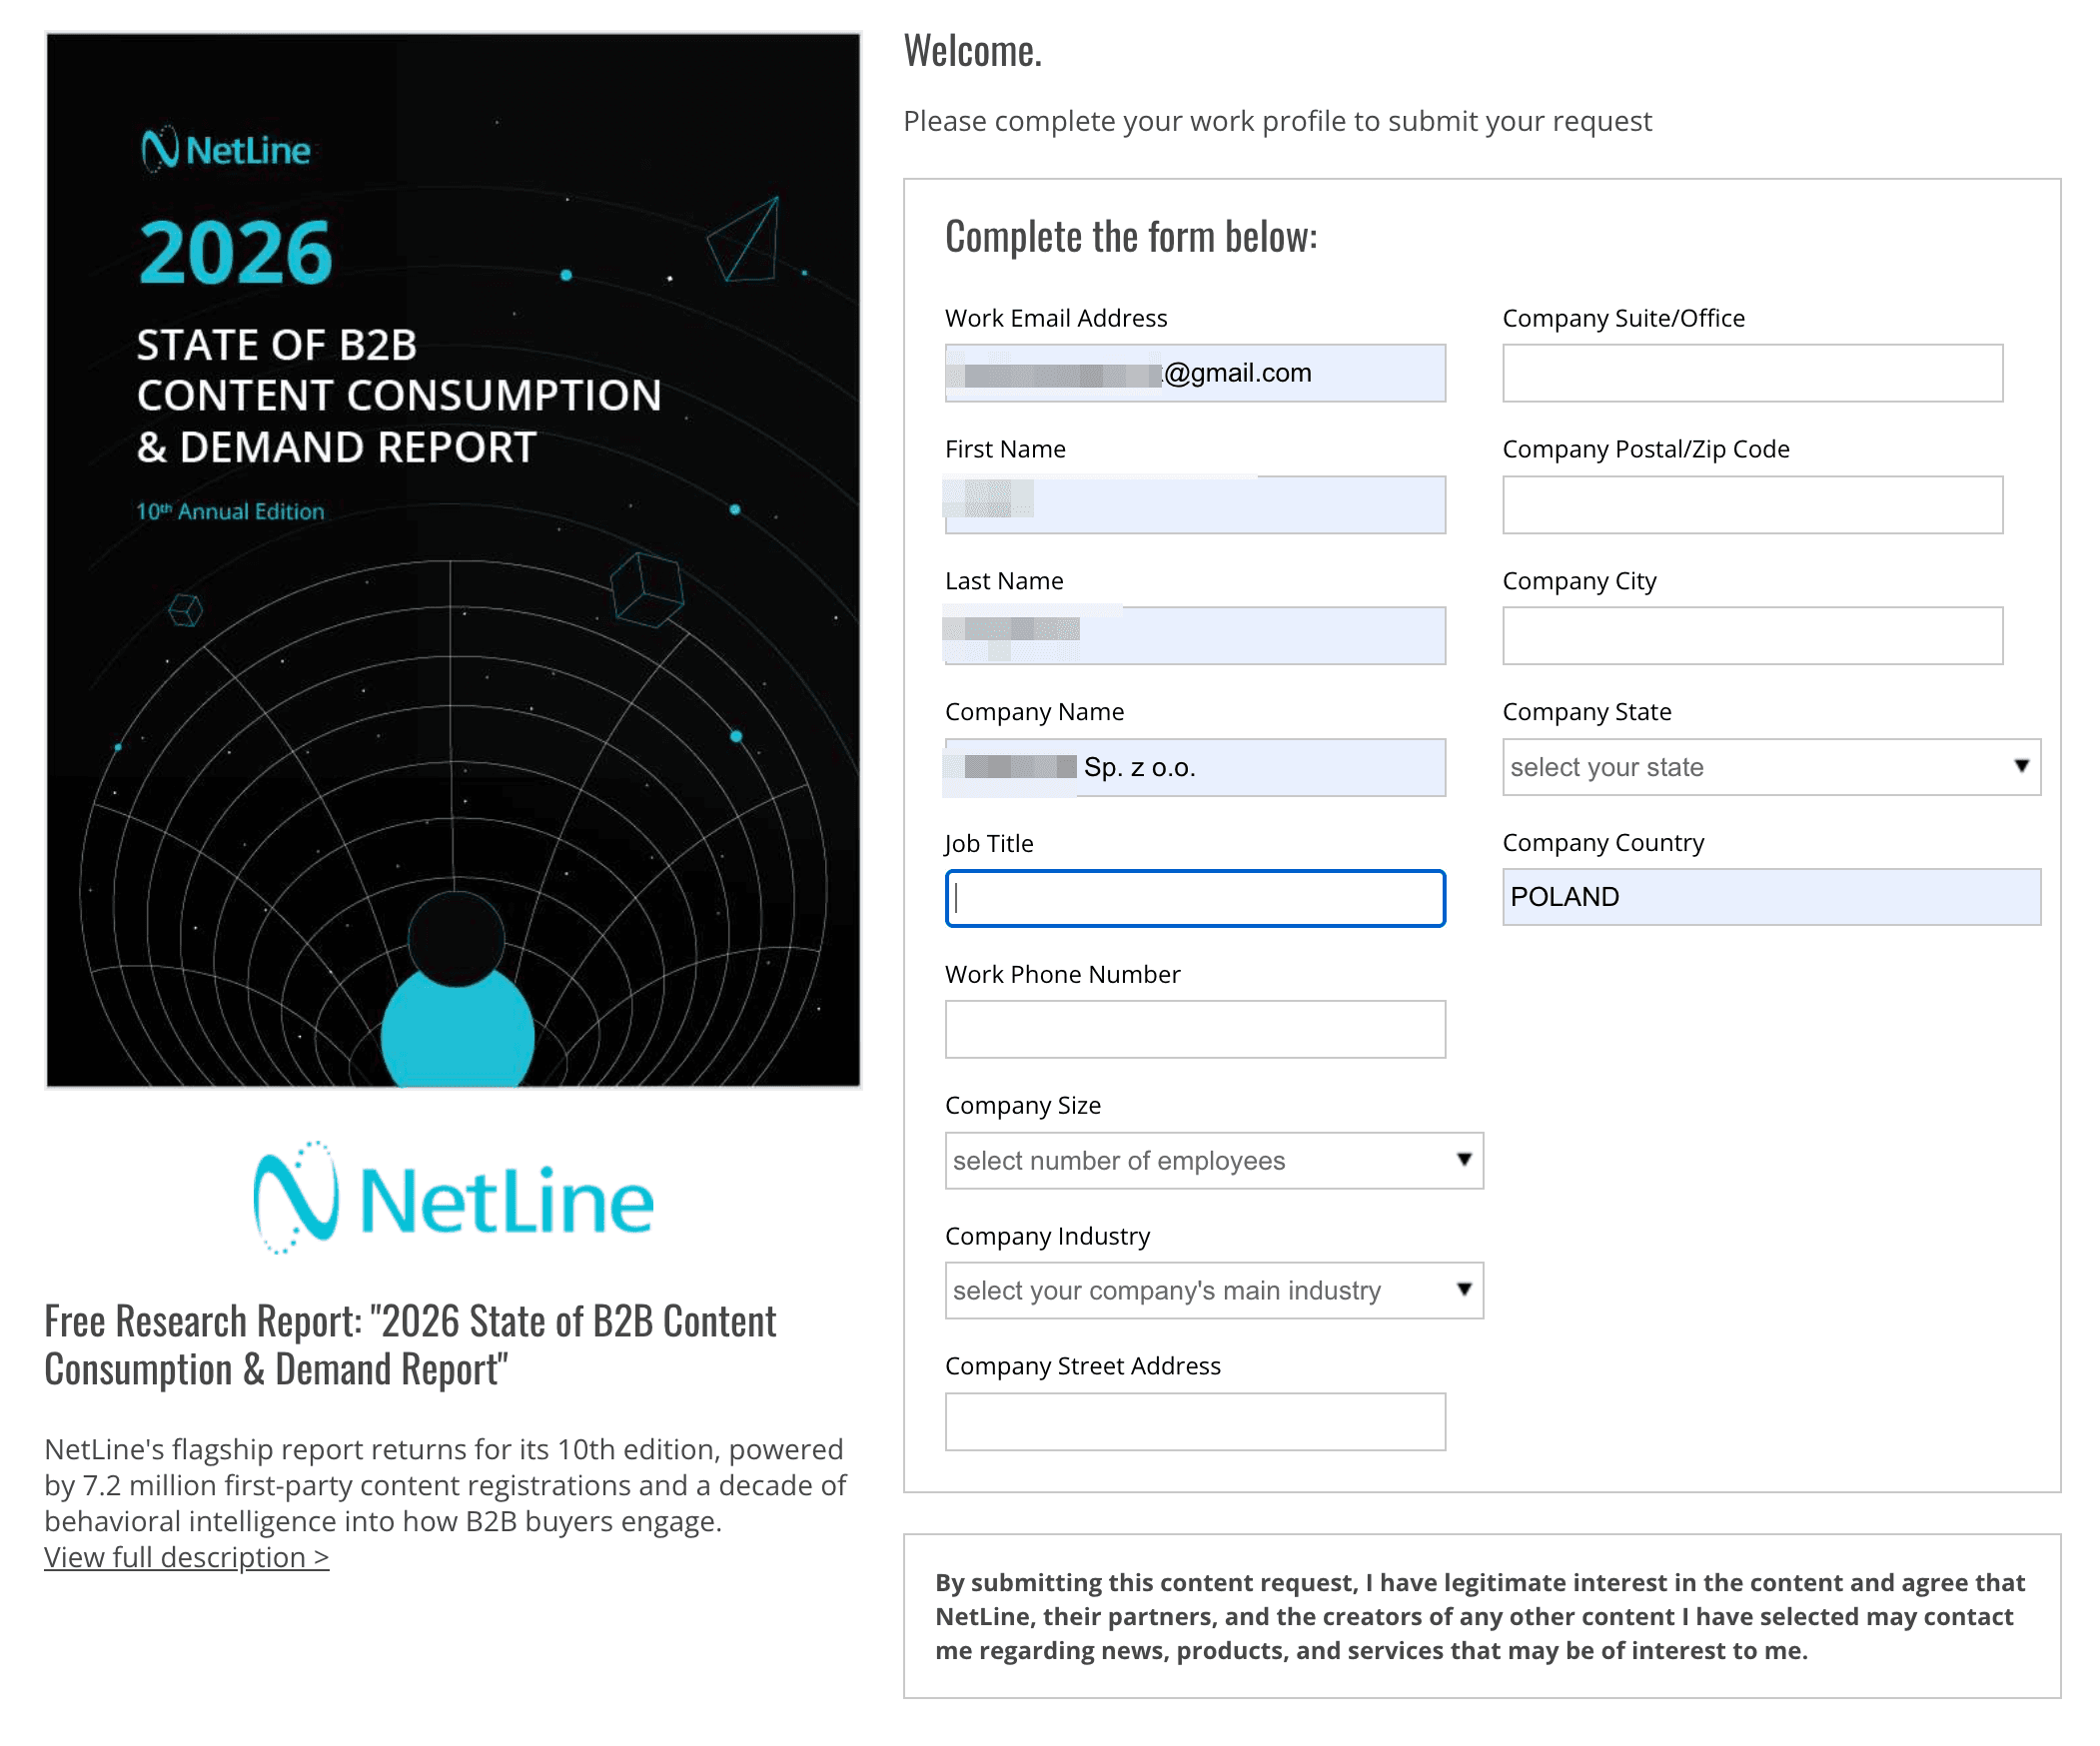Click into the Last Name field
The width and height of the screenshot is (2100, 1746).
(x=1195, y=635)
